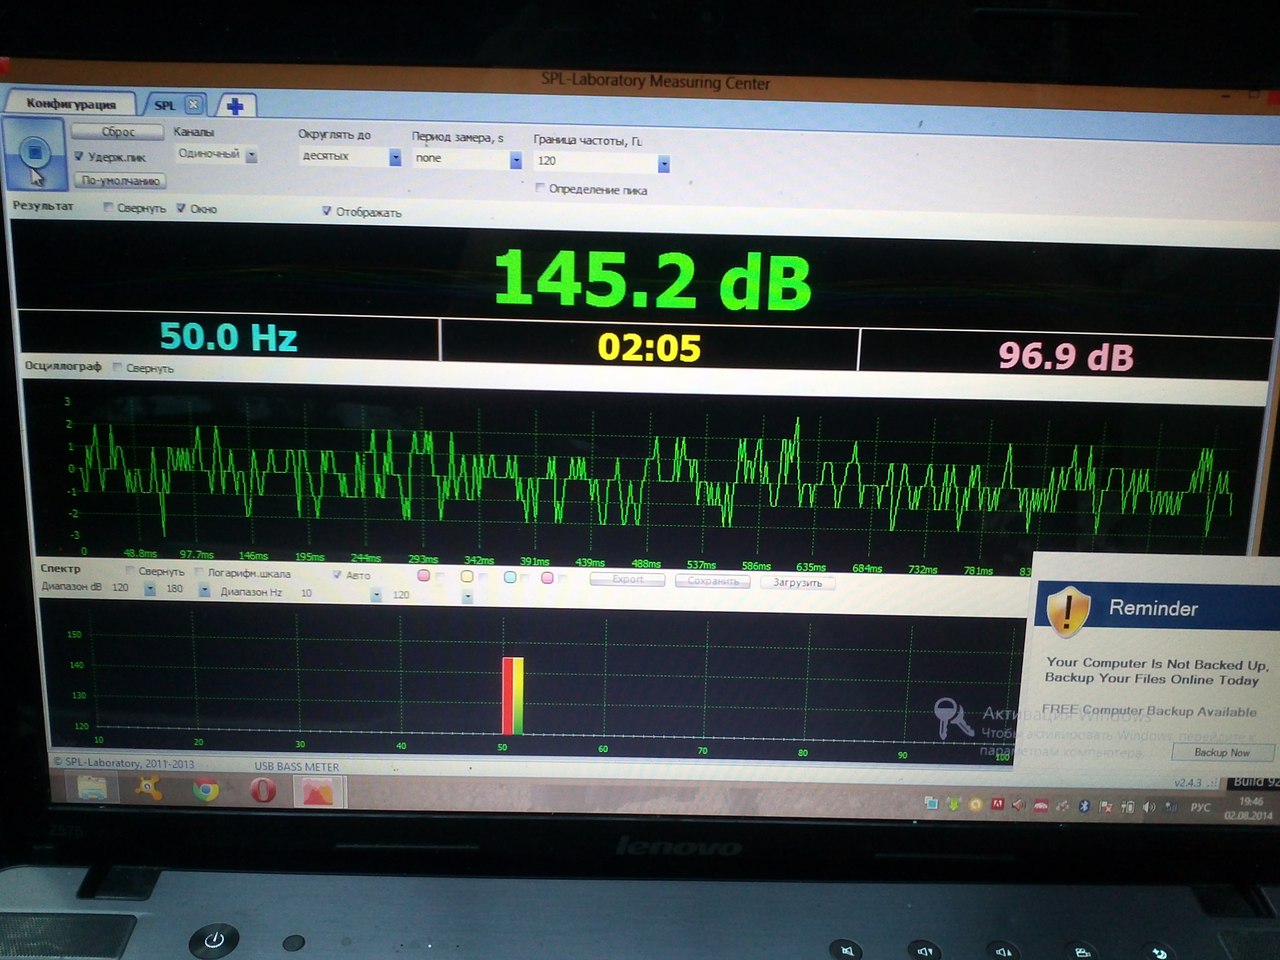1280x960 pixels.
Task: Open Google Chrome from the taskbar
Action: [206, 790]
